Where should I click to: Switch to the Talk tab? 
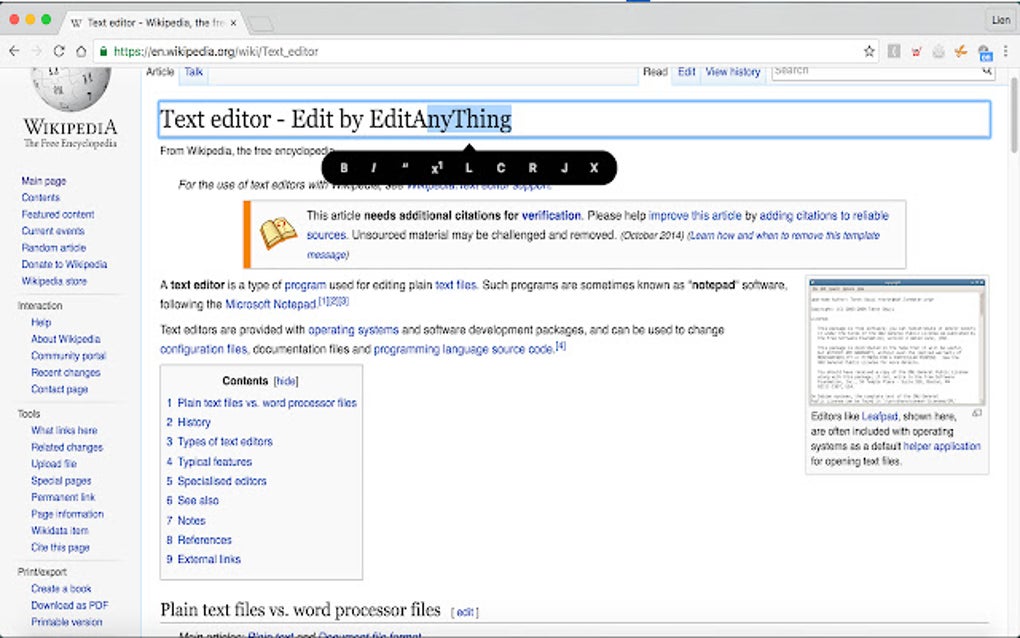[193, 71]
